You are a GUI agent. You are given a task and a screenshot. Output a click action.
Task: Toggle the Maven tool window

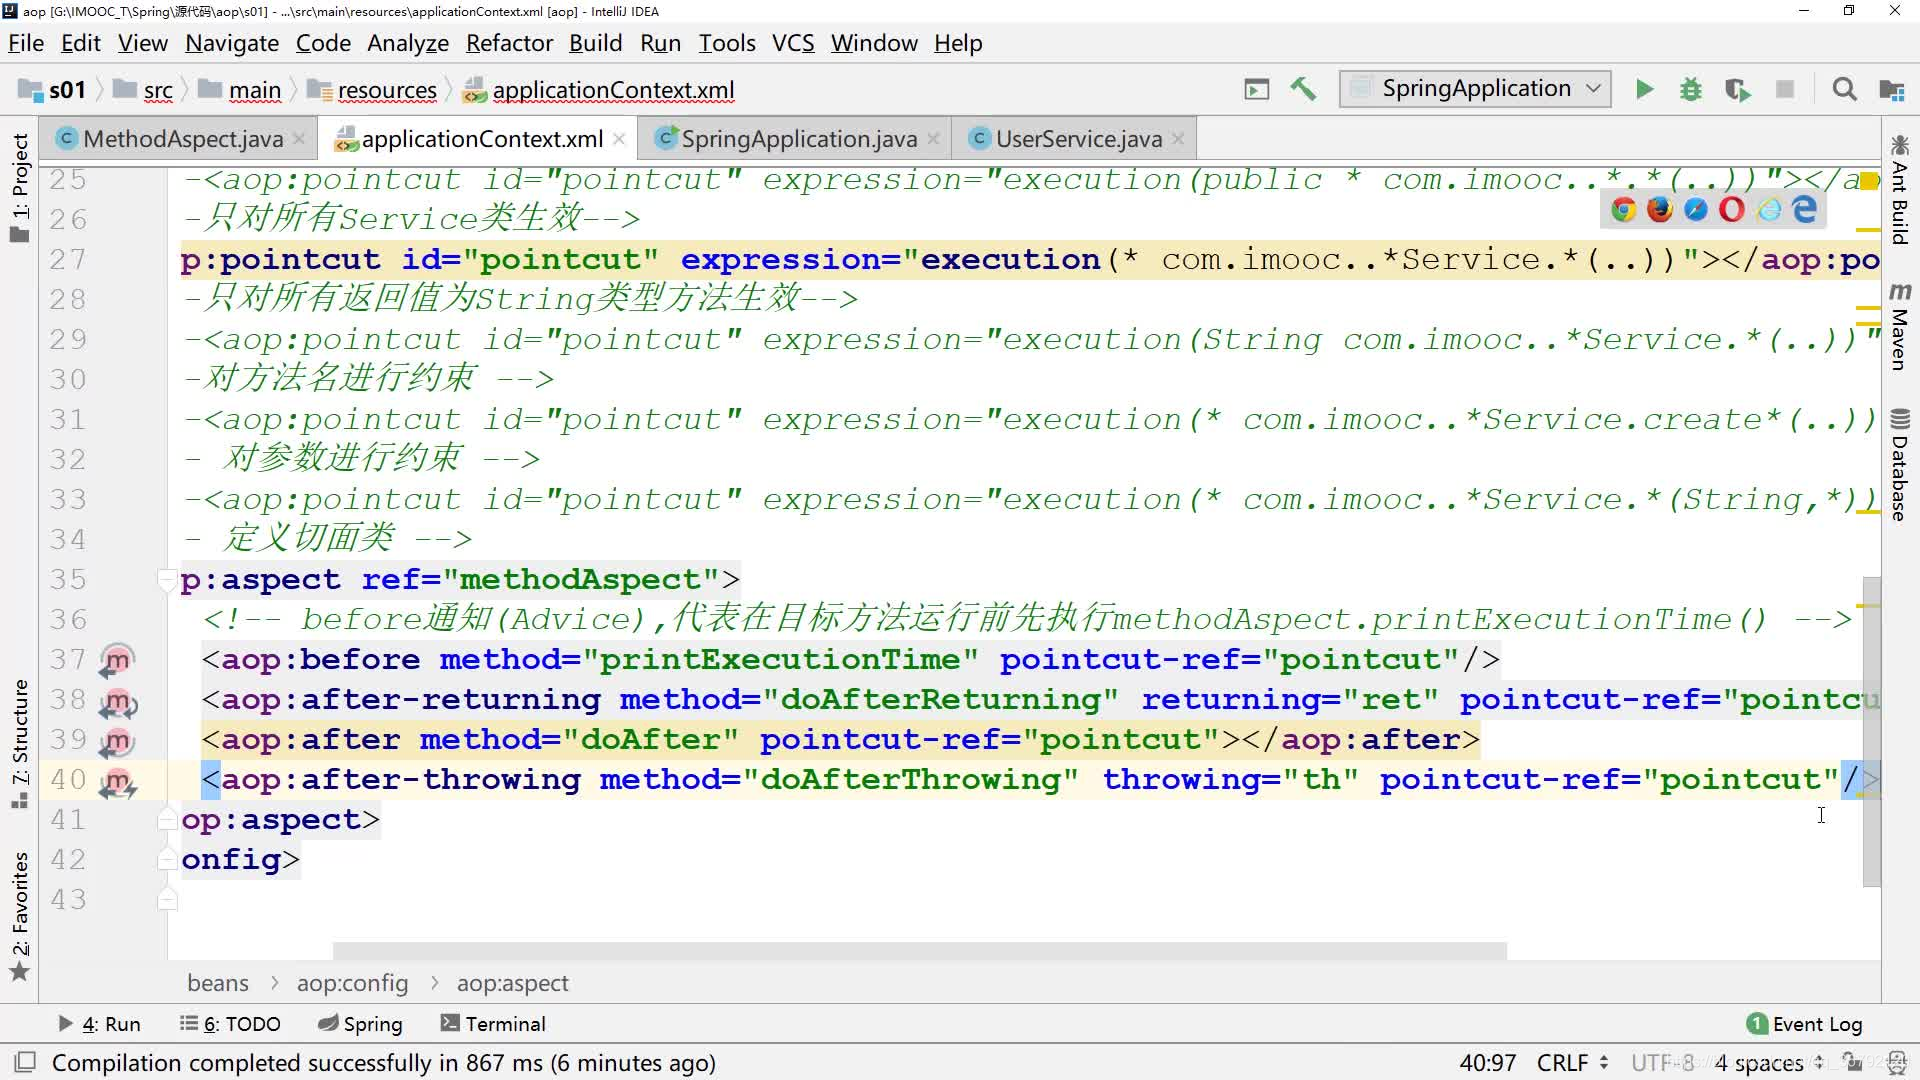click(1900, 327)
